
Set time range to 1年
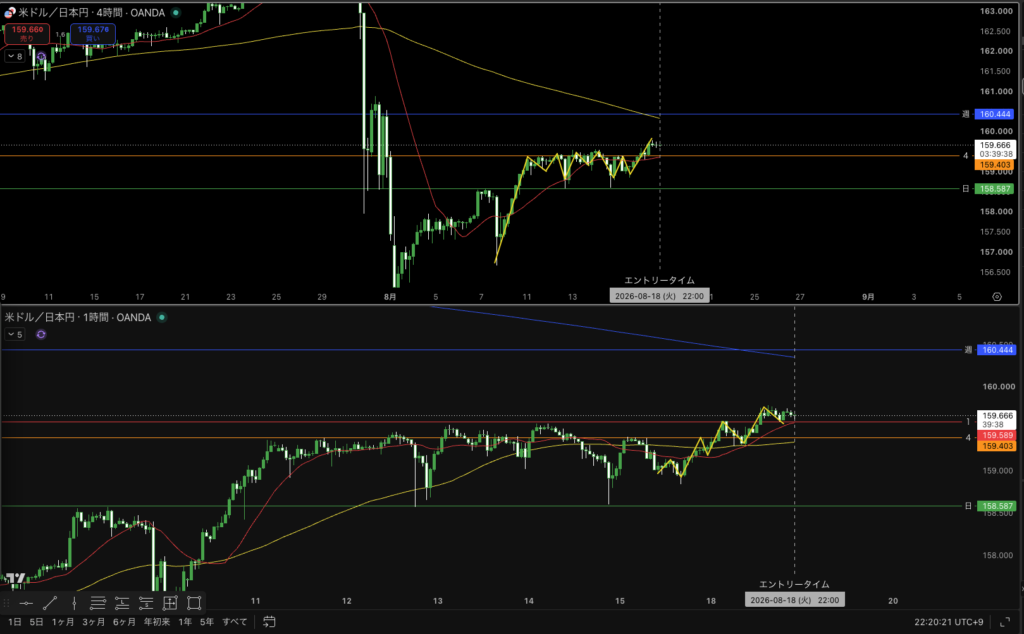click(185, 622)
